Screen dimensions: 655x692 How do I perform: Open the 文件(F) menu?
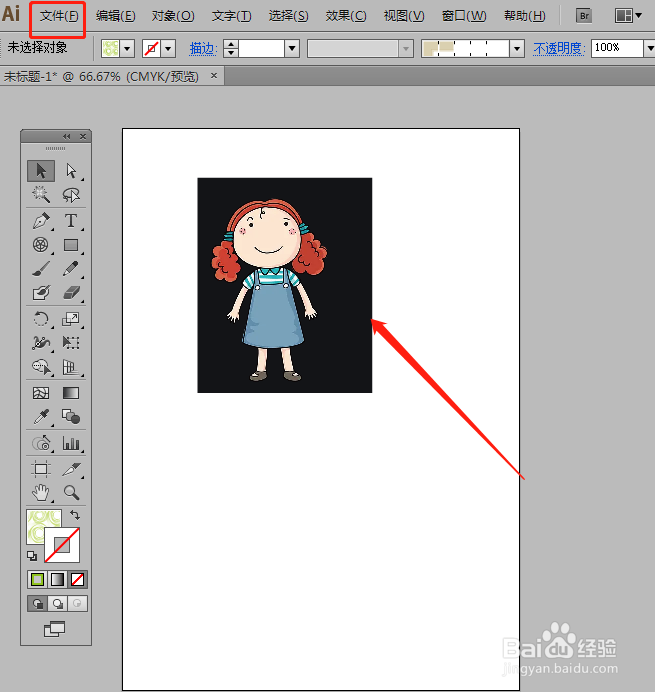pyautogui.click(x=59, y=16)
